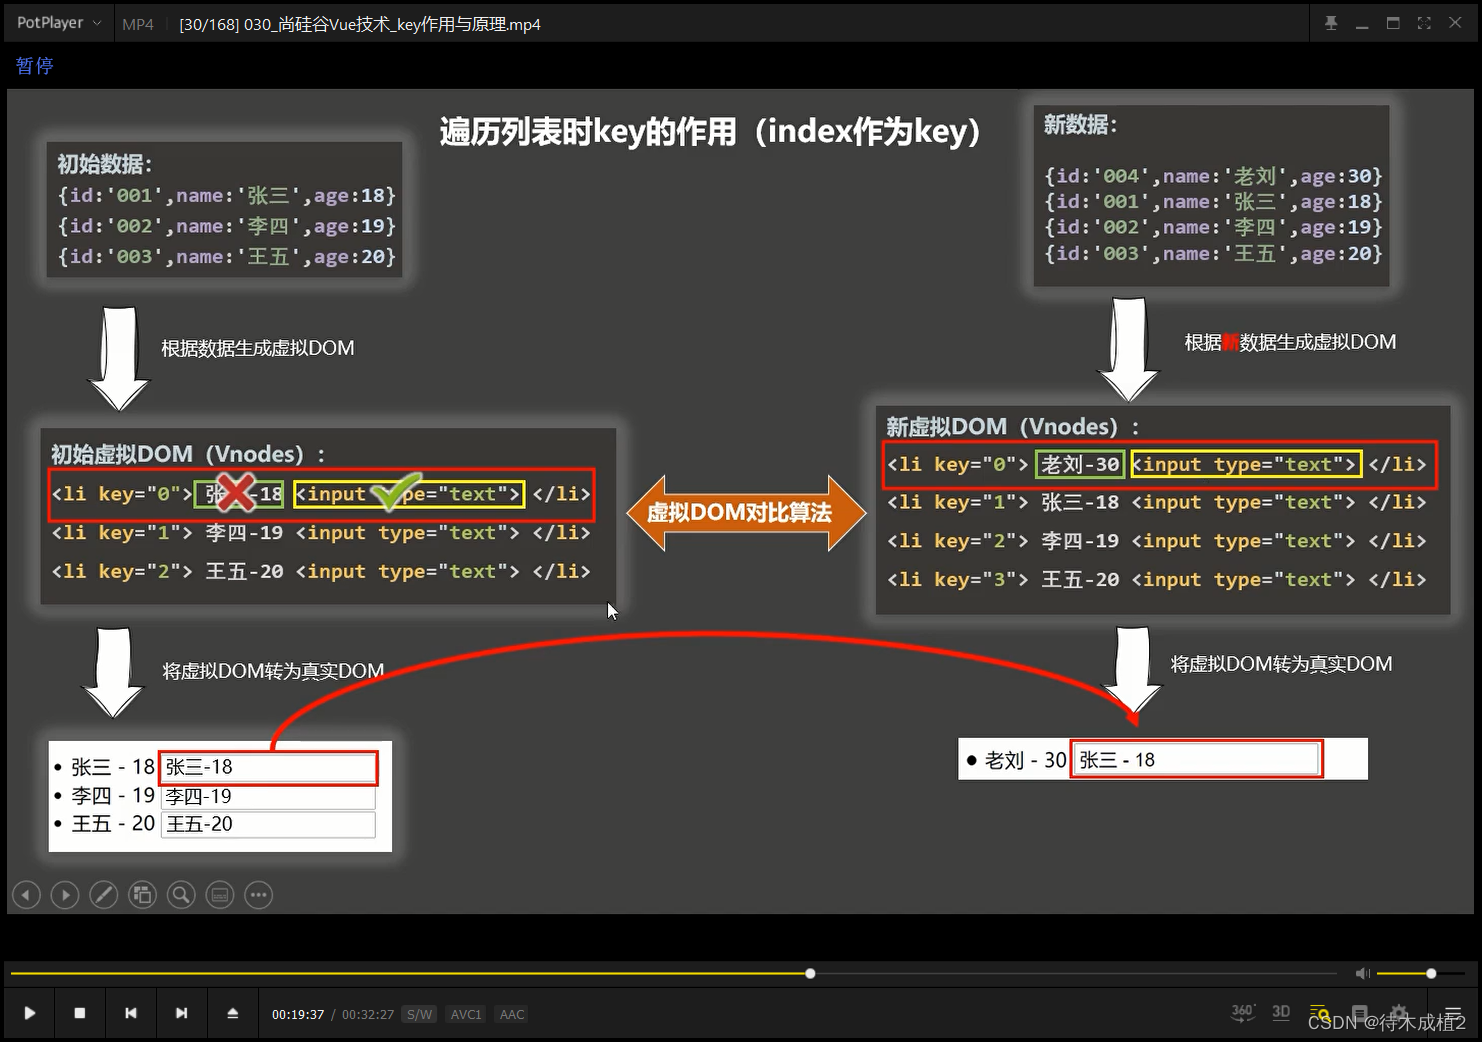1482x1042 pixels.
Task: Click the 张三 - 18 input beside 老刘 - 30
Action: (x=1197, y=760)
